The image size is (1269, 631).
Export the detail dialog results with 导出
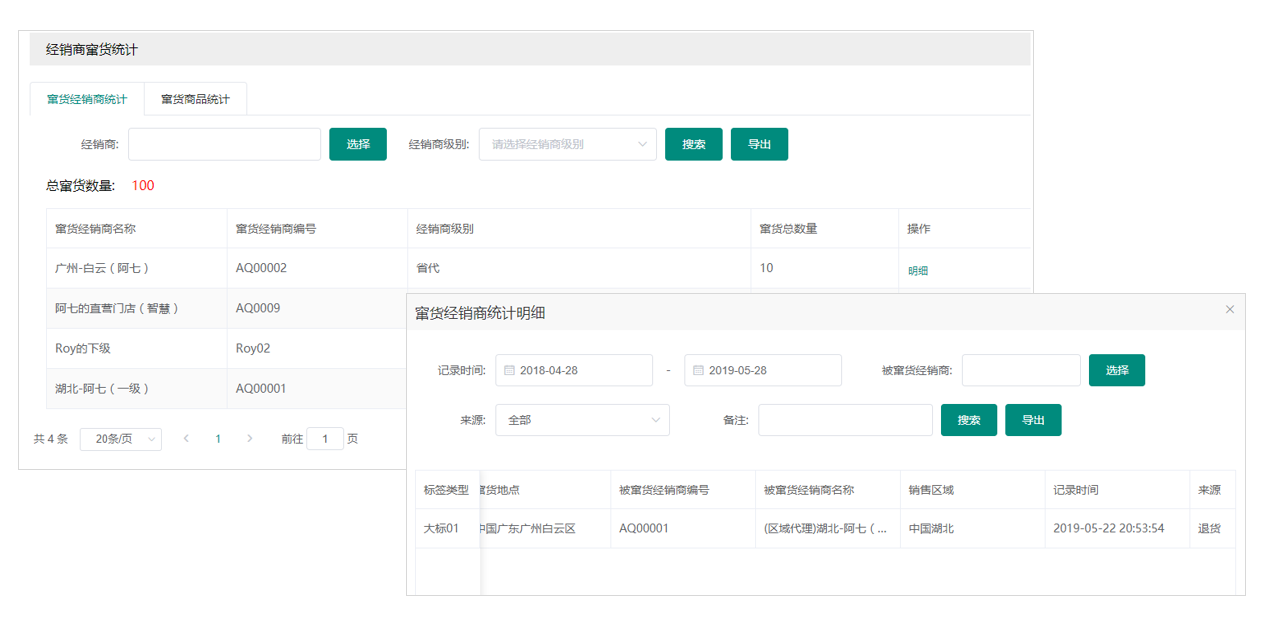coord(1033,420)
